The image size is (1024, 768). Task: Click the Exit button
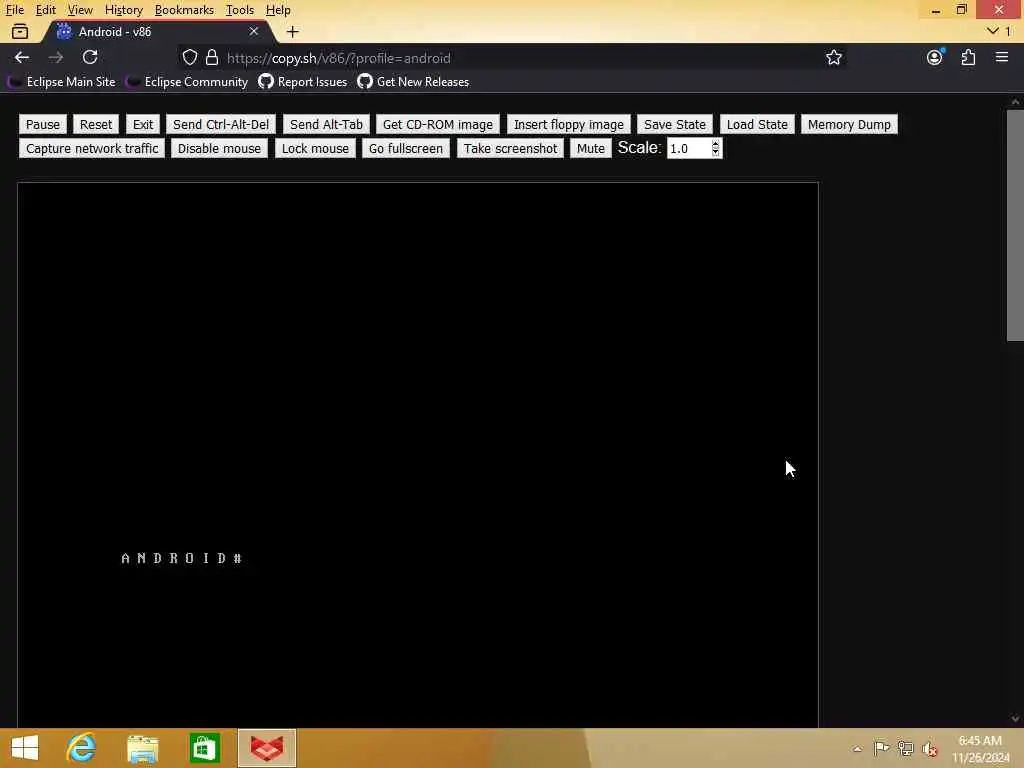coord(143,124)
